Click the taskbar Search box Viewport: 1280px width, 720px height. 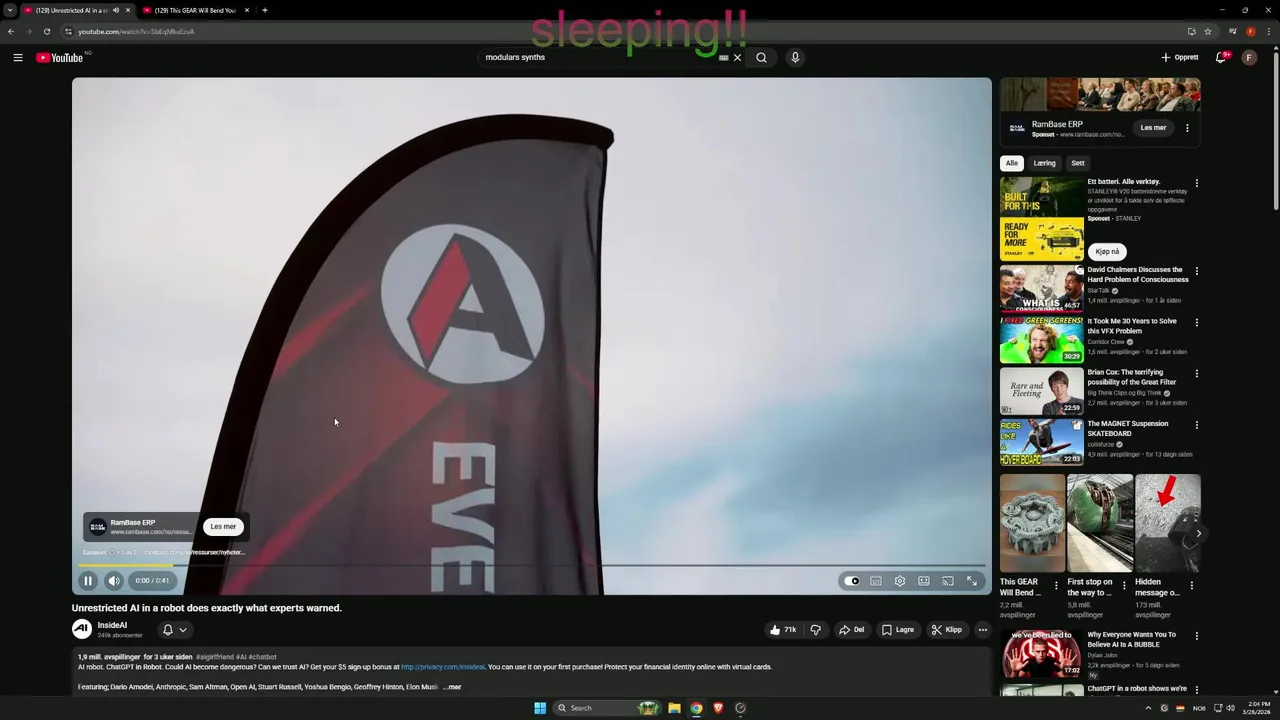tap(608, 708)
